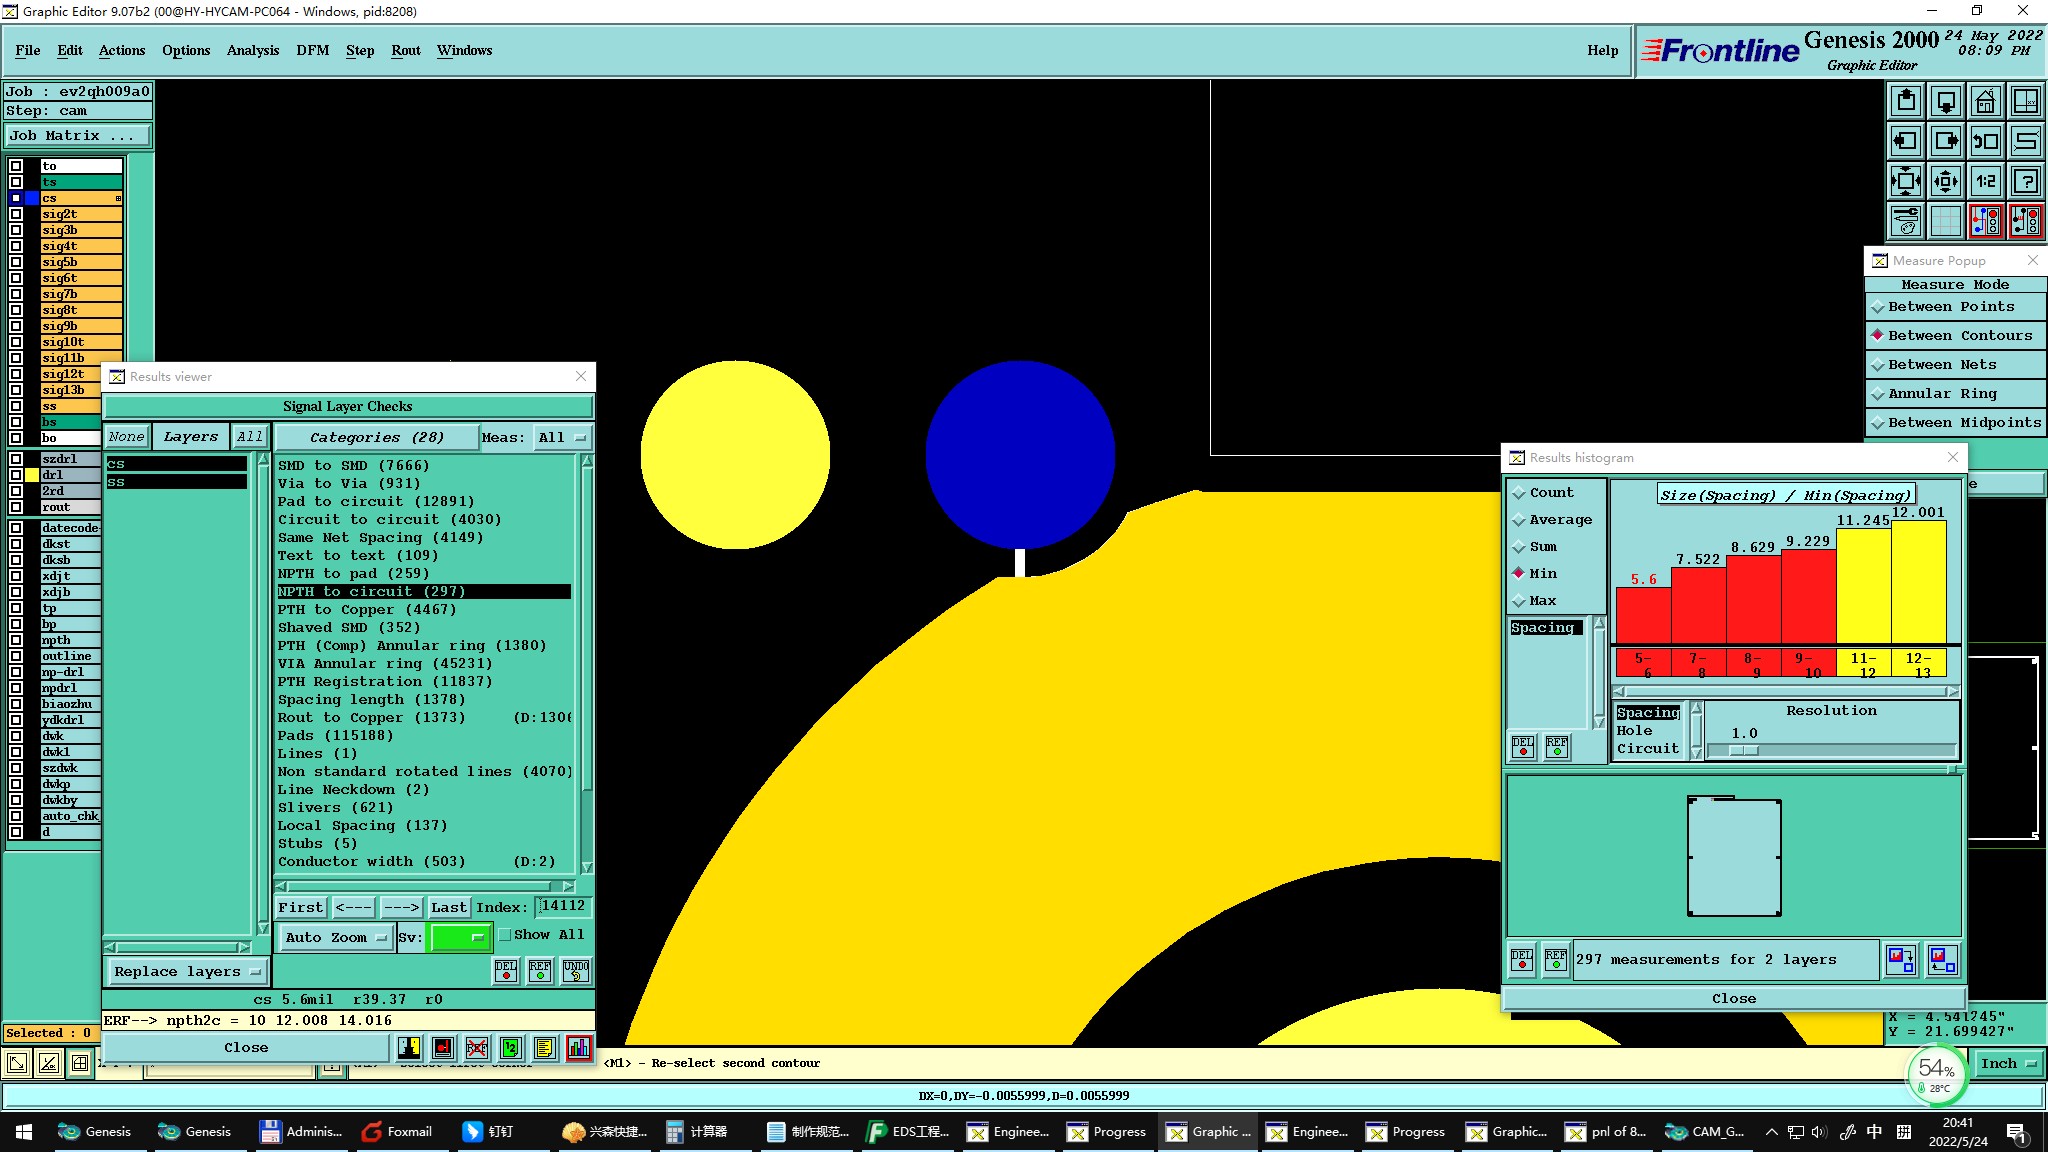Select 'Circuit to circuit (4030)' category
Image resolution: width=2048 pixels, height=1152 pixels.
389,519
